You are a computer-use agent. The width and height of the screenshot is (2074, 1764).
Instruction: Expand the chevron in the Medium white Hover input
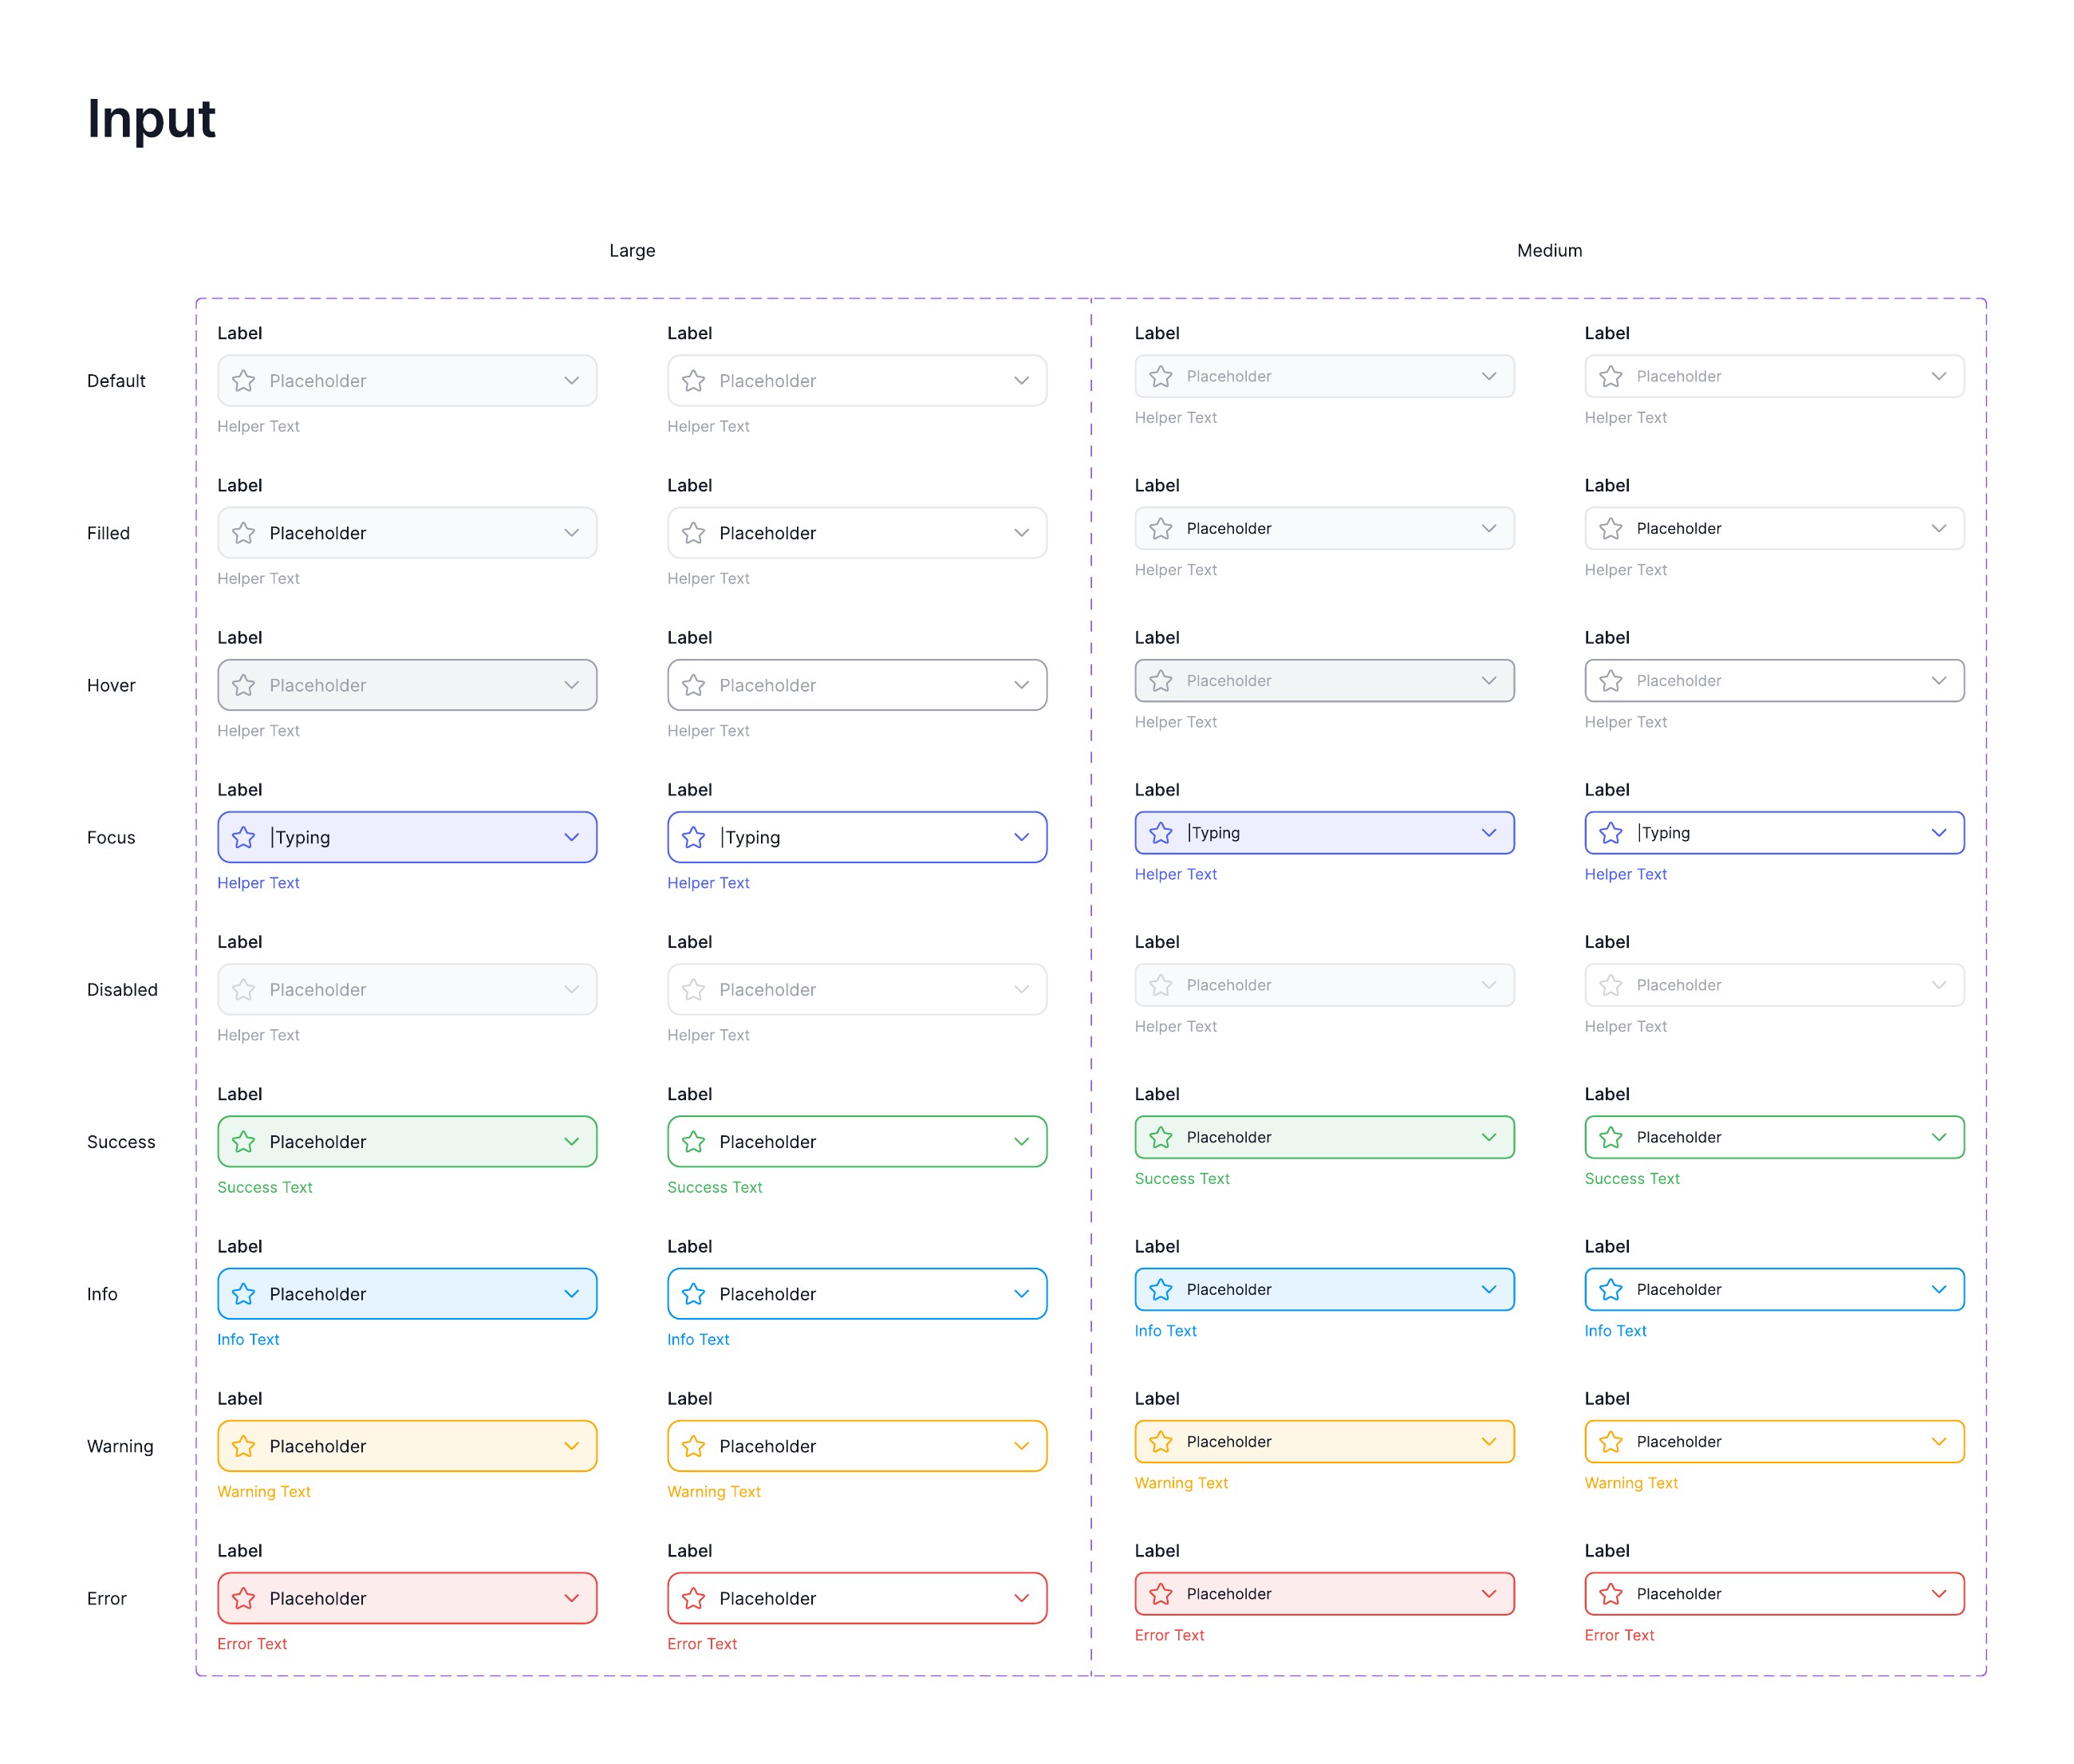pyautogui.click(x=1938, y=680)
